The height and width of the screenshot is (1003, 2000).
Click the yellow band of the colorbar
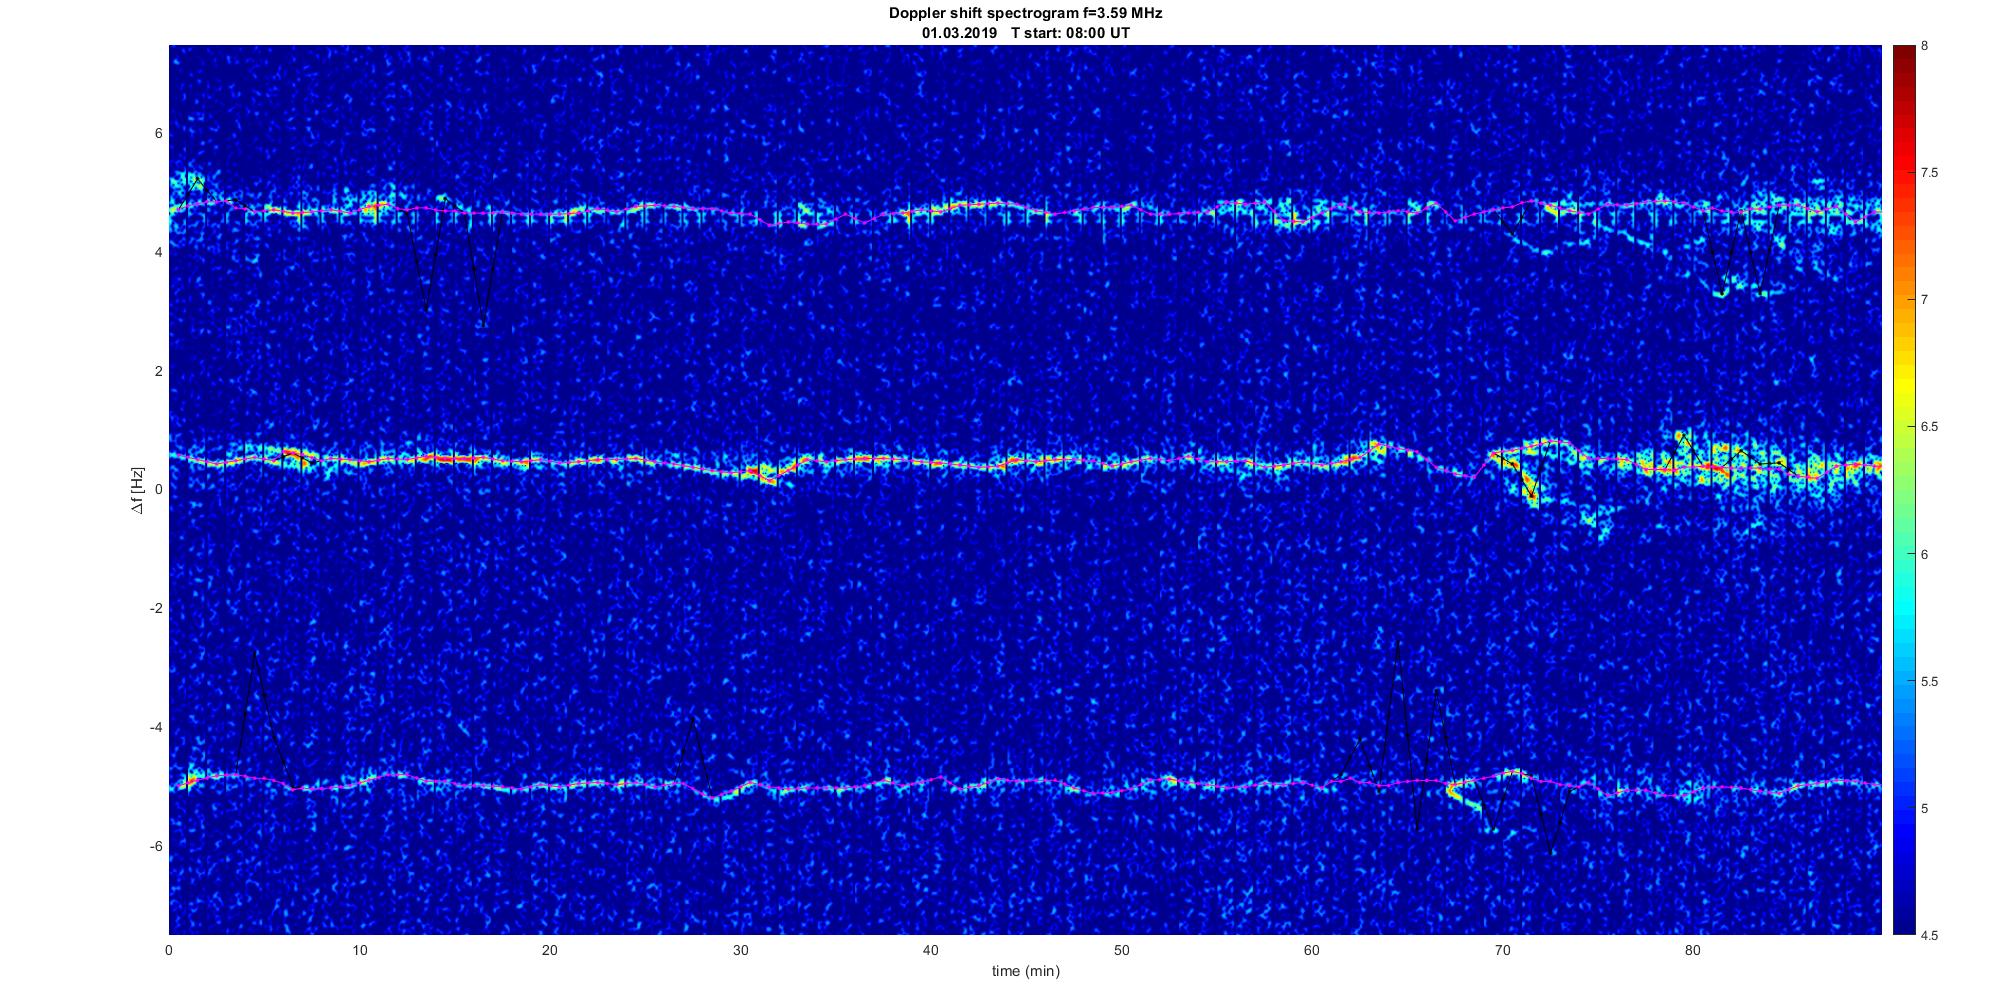(1903, 385)
